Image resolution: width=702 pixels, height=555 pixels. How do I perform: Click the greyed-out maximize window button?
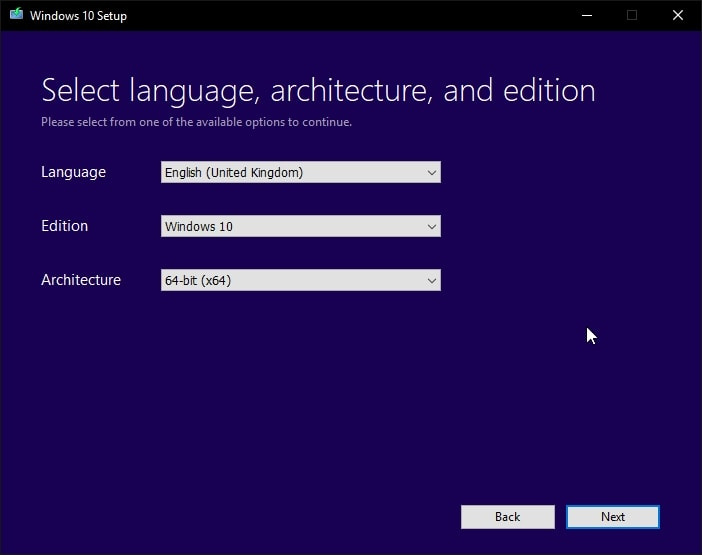pyautogui.click(x=631, y=15)
